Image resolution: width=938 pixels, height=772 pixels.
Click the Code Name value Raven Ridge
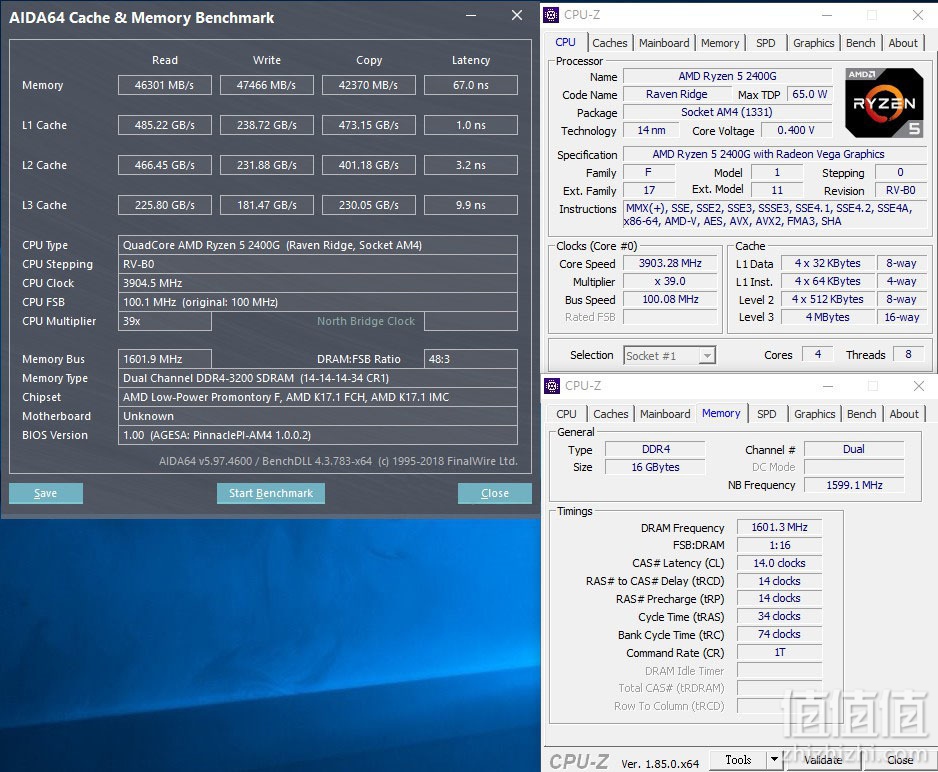(x=677, y=94)
